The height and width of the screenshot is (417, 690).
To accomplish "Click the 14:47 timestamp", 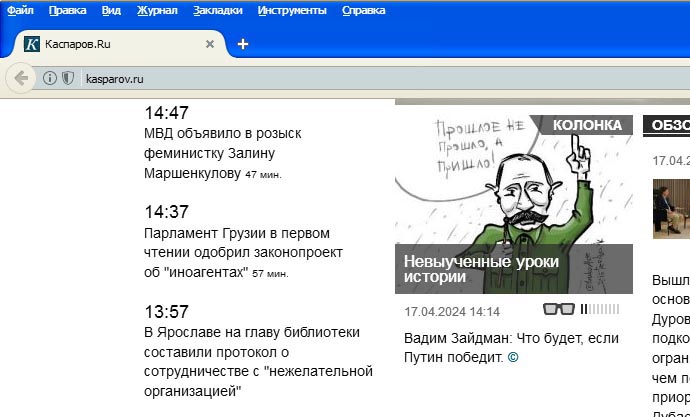I will pyautogui.click(x=166, y=113).
